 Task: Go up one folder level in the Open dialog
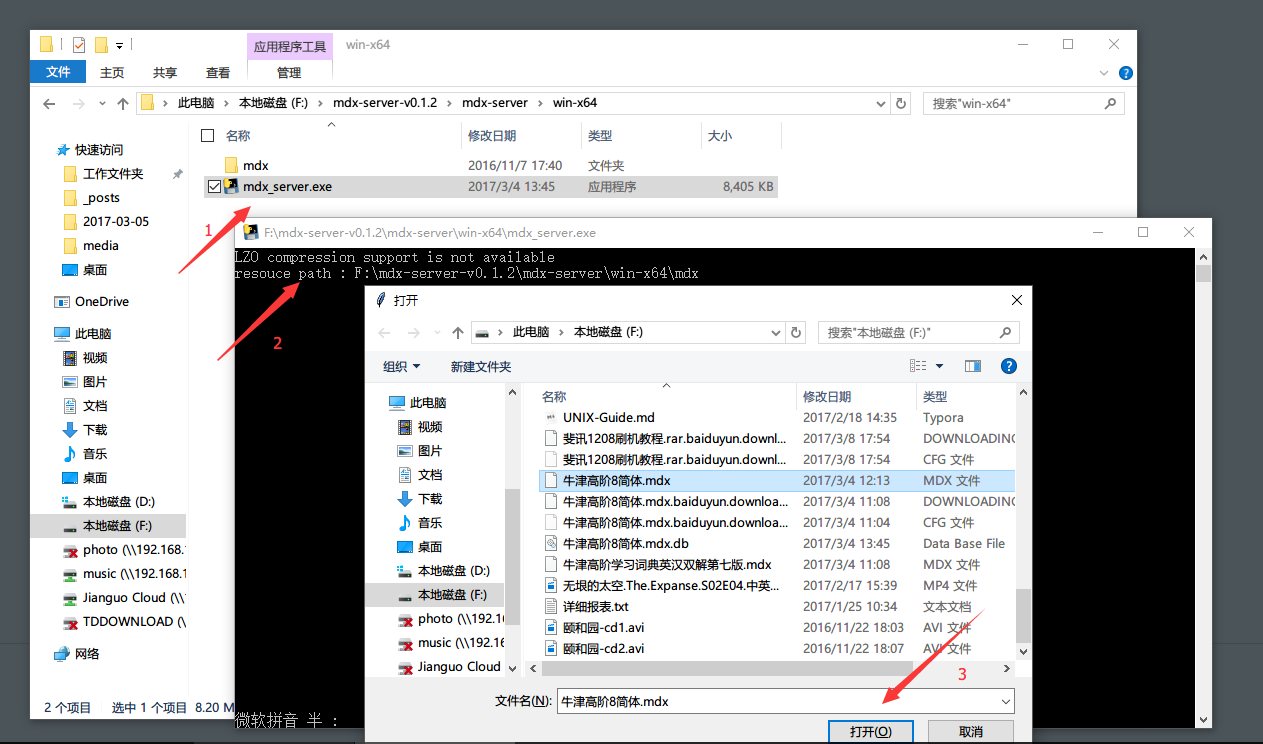(458, 333)
